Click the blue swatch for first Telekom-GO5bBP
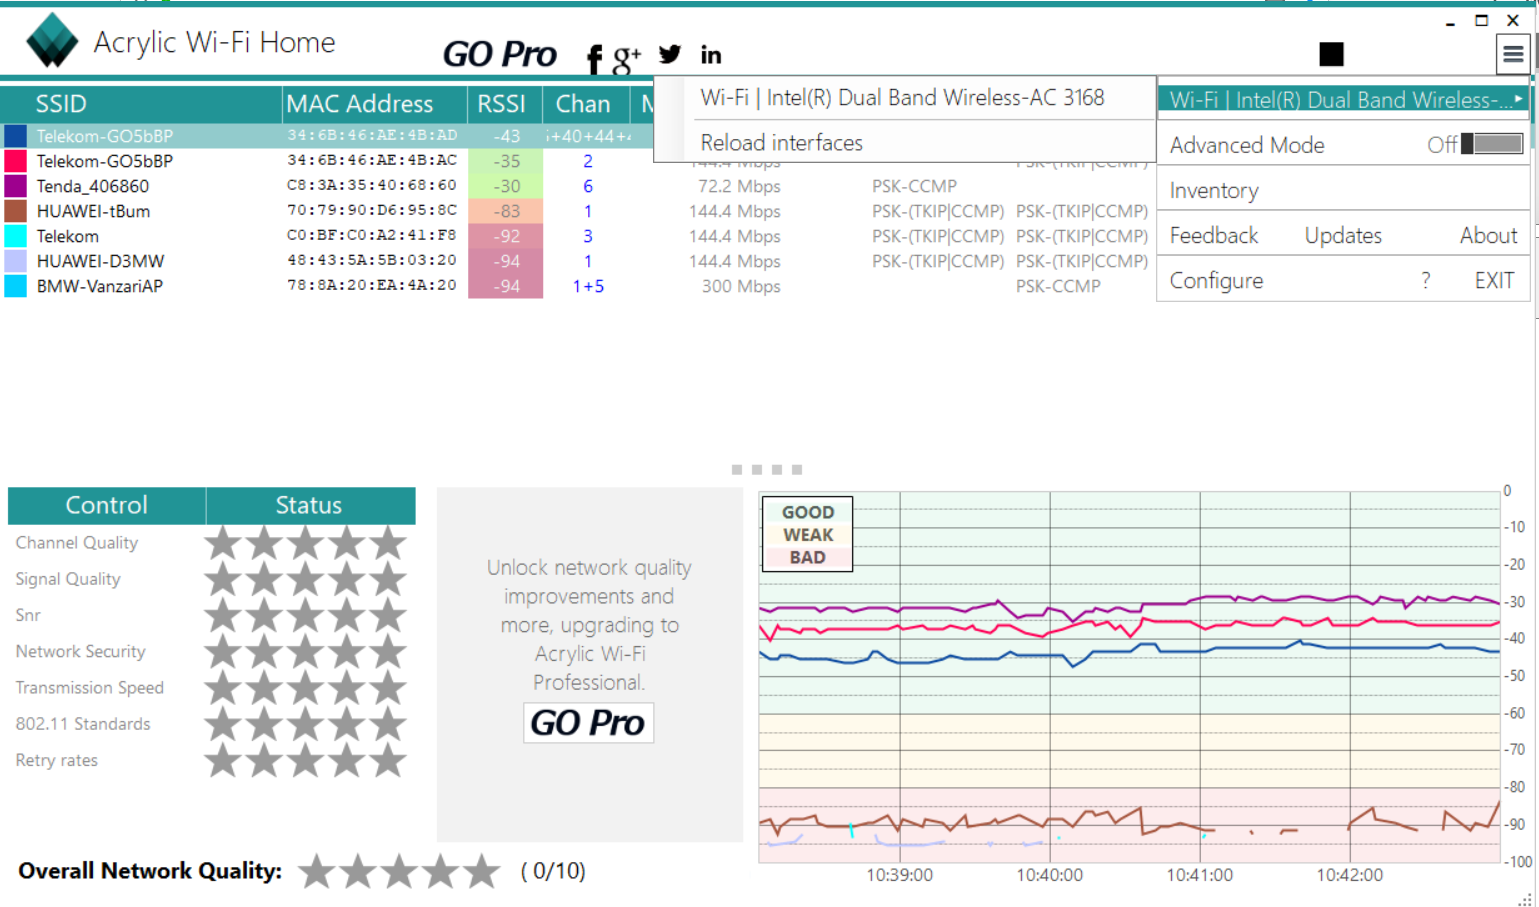This screenshot has width=1539, height=907. [x=16, y=135]
